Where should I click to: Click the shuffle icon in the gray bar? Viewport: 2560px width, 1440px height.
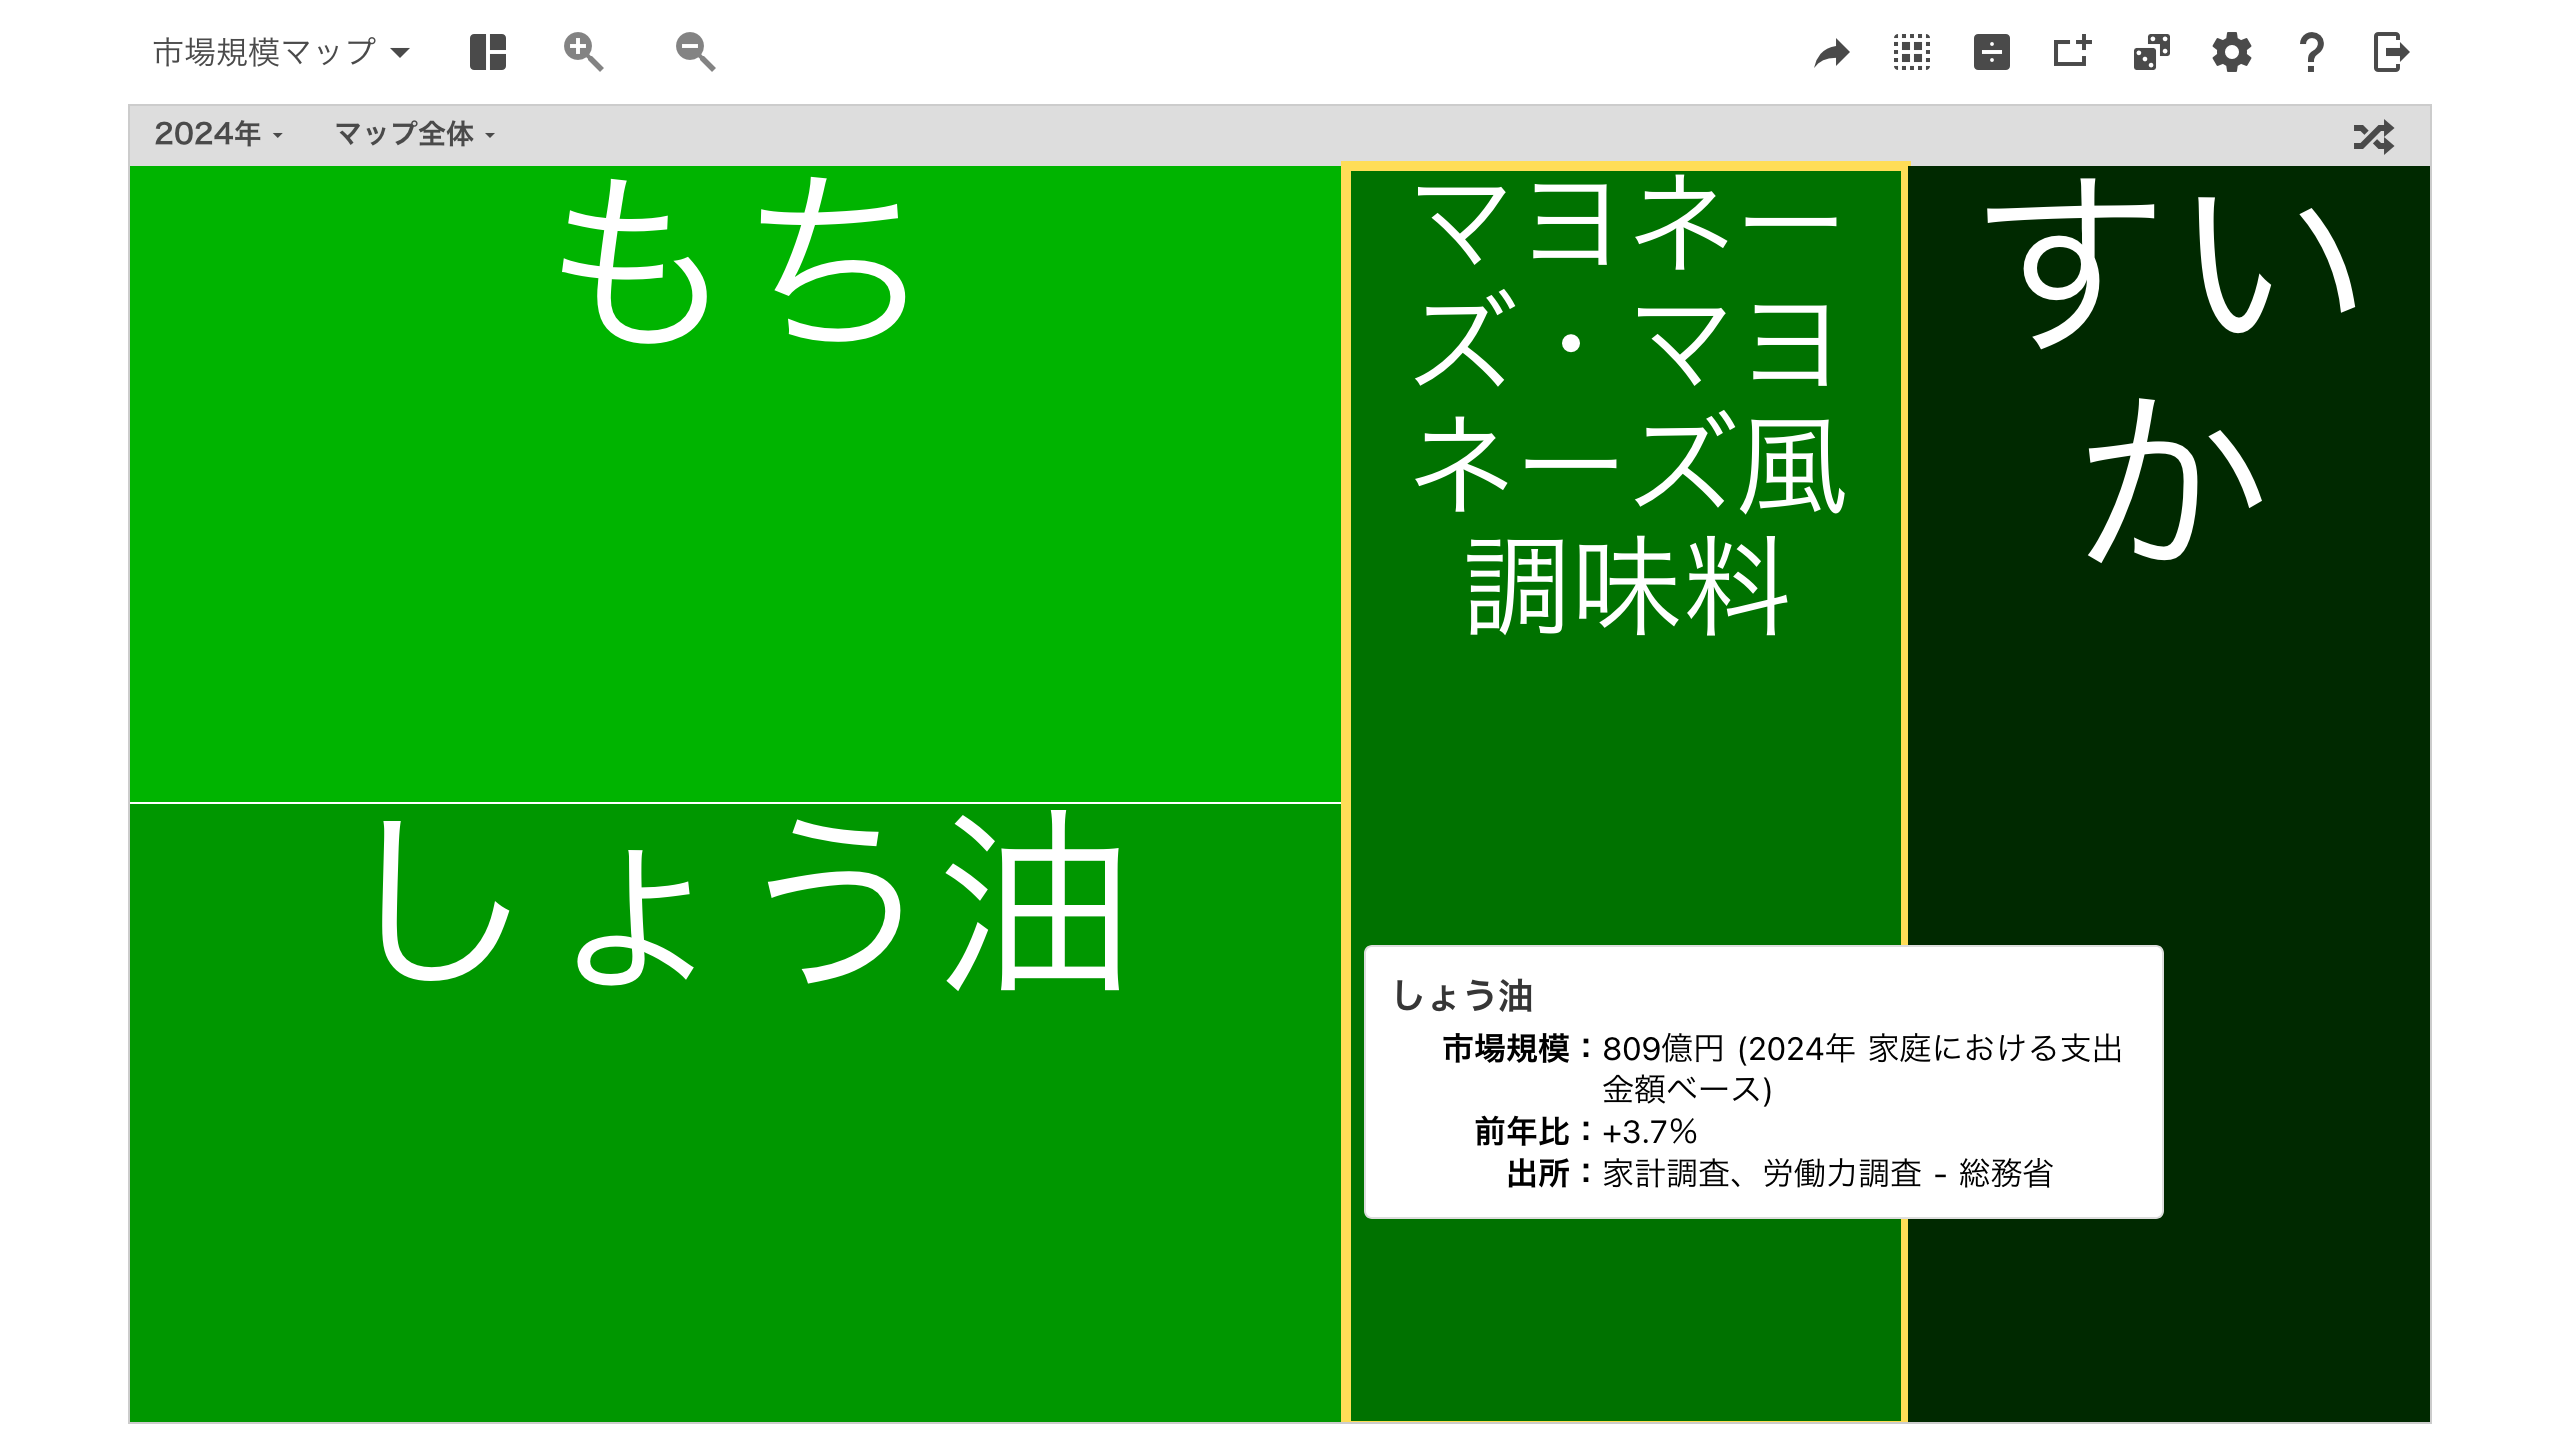point(2374,136)
